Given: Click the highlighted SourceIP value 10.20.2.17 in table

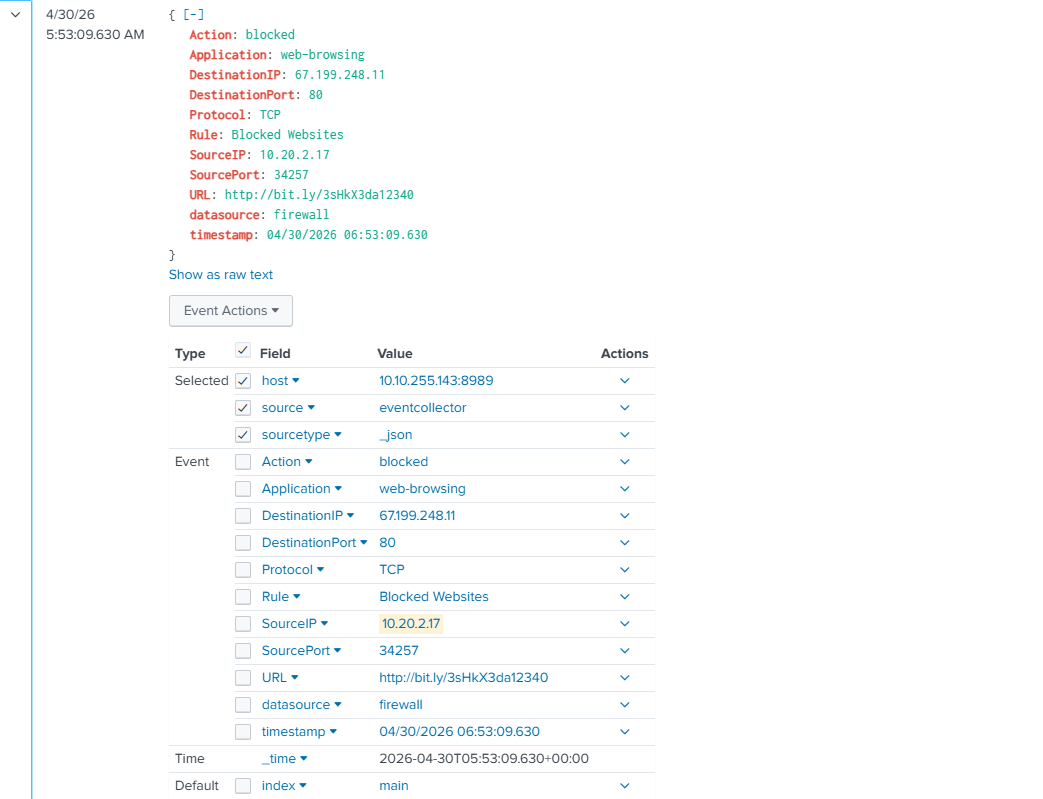Looking at the screenshot, I should tap(411, 624).
